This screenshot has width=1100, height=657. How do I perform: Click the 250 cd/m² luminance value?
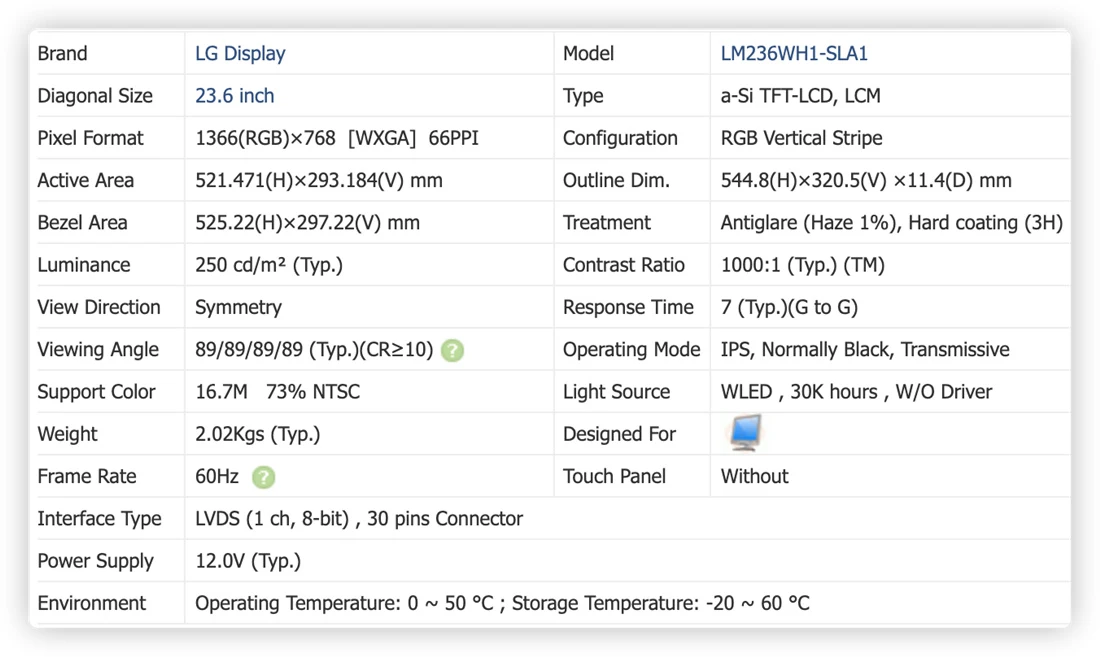tap(269, 265)
